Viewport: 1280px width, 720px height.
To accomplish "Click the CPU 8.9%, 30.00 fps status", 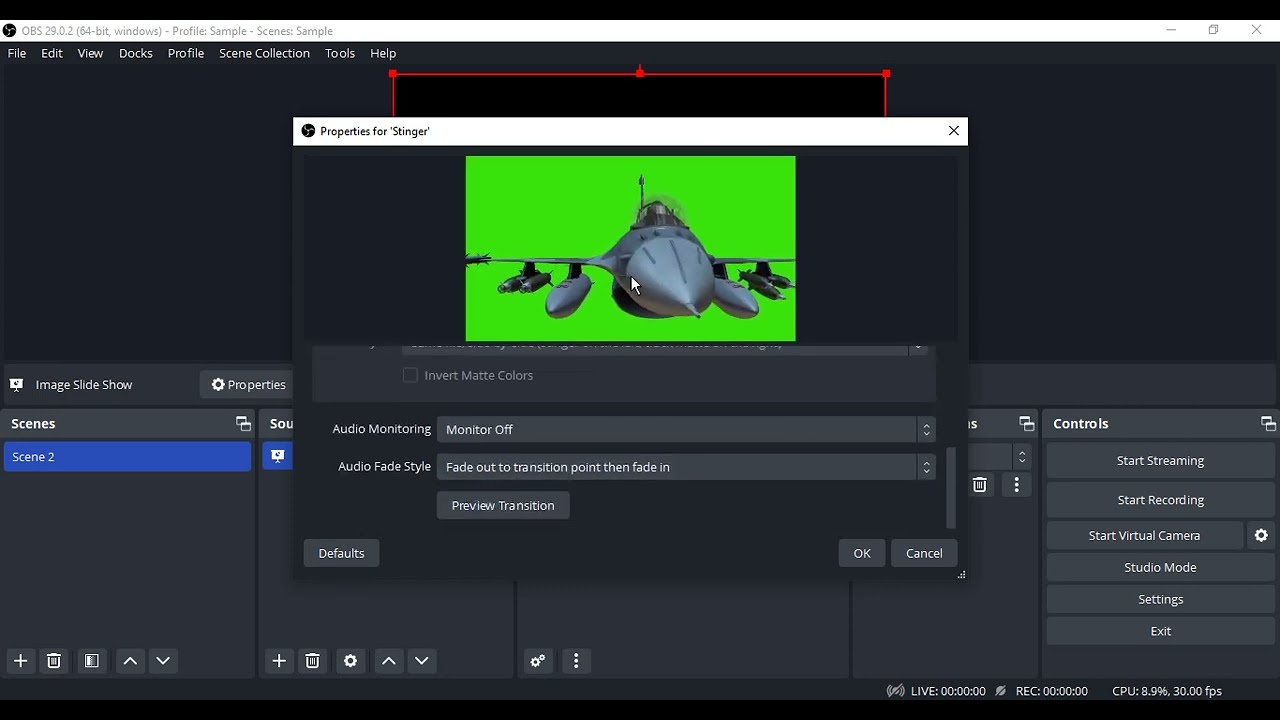I will pos(1167,691).
